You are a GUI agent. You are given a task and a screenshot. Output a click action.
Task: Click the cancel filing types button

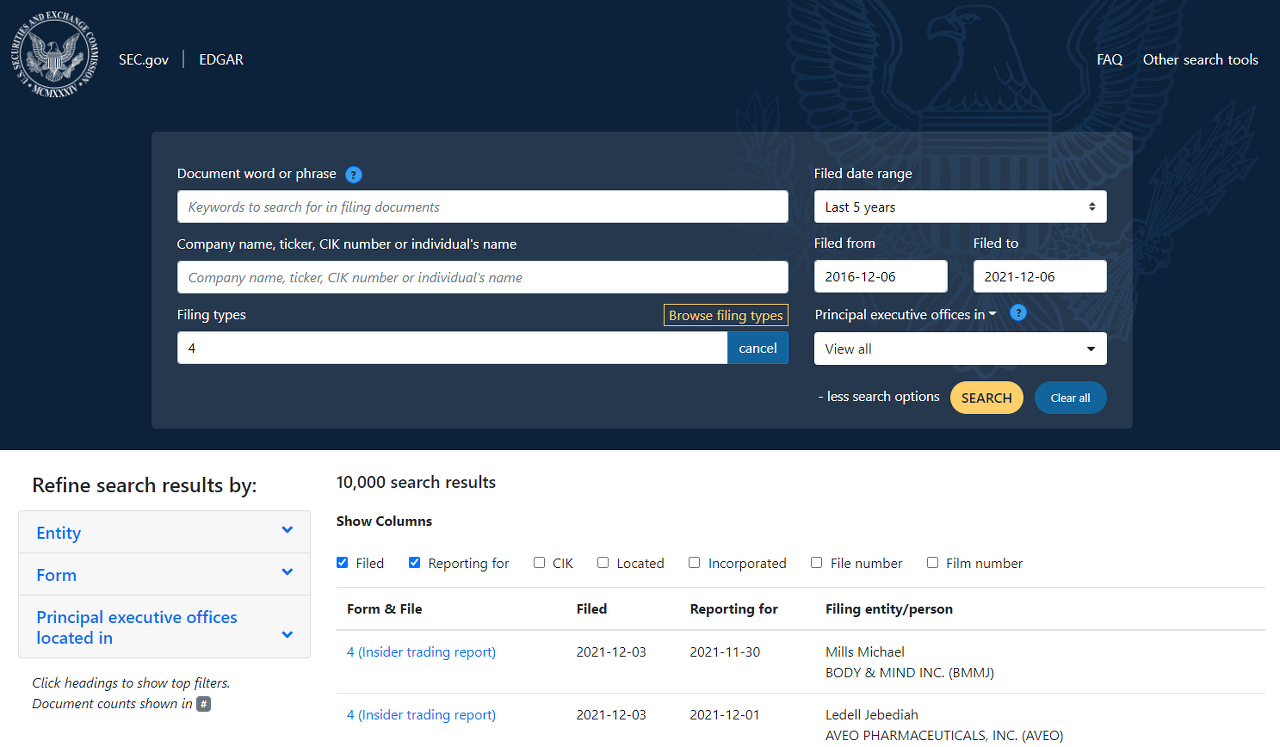tap(758, 348)
